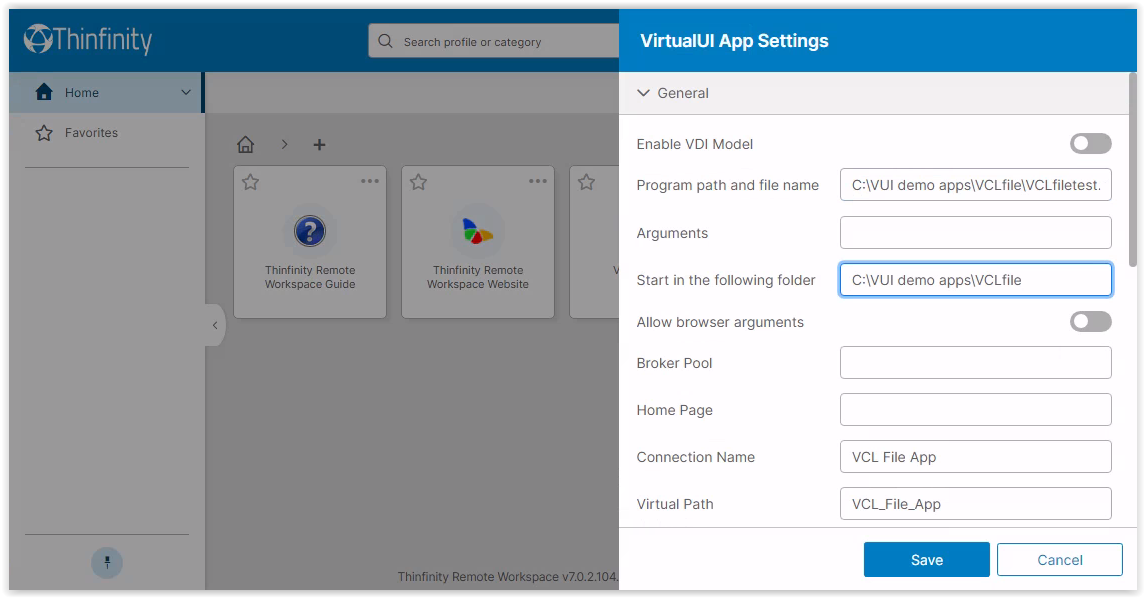Click the Thinfinity logo
Screen dimensions: 1145x598
coord(88,39)
